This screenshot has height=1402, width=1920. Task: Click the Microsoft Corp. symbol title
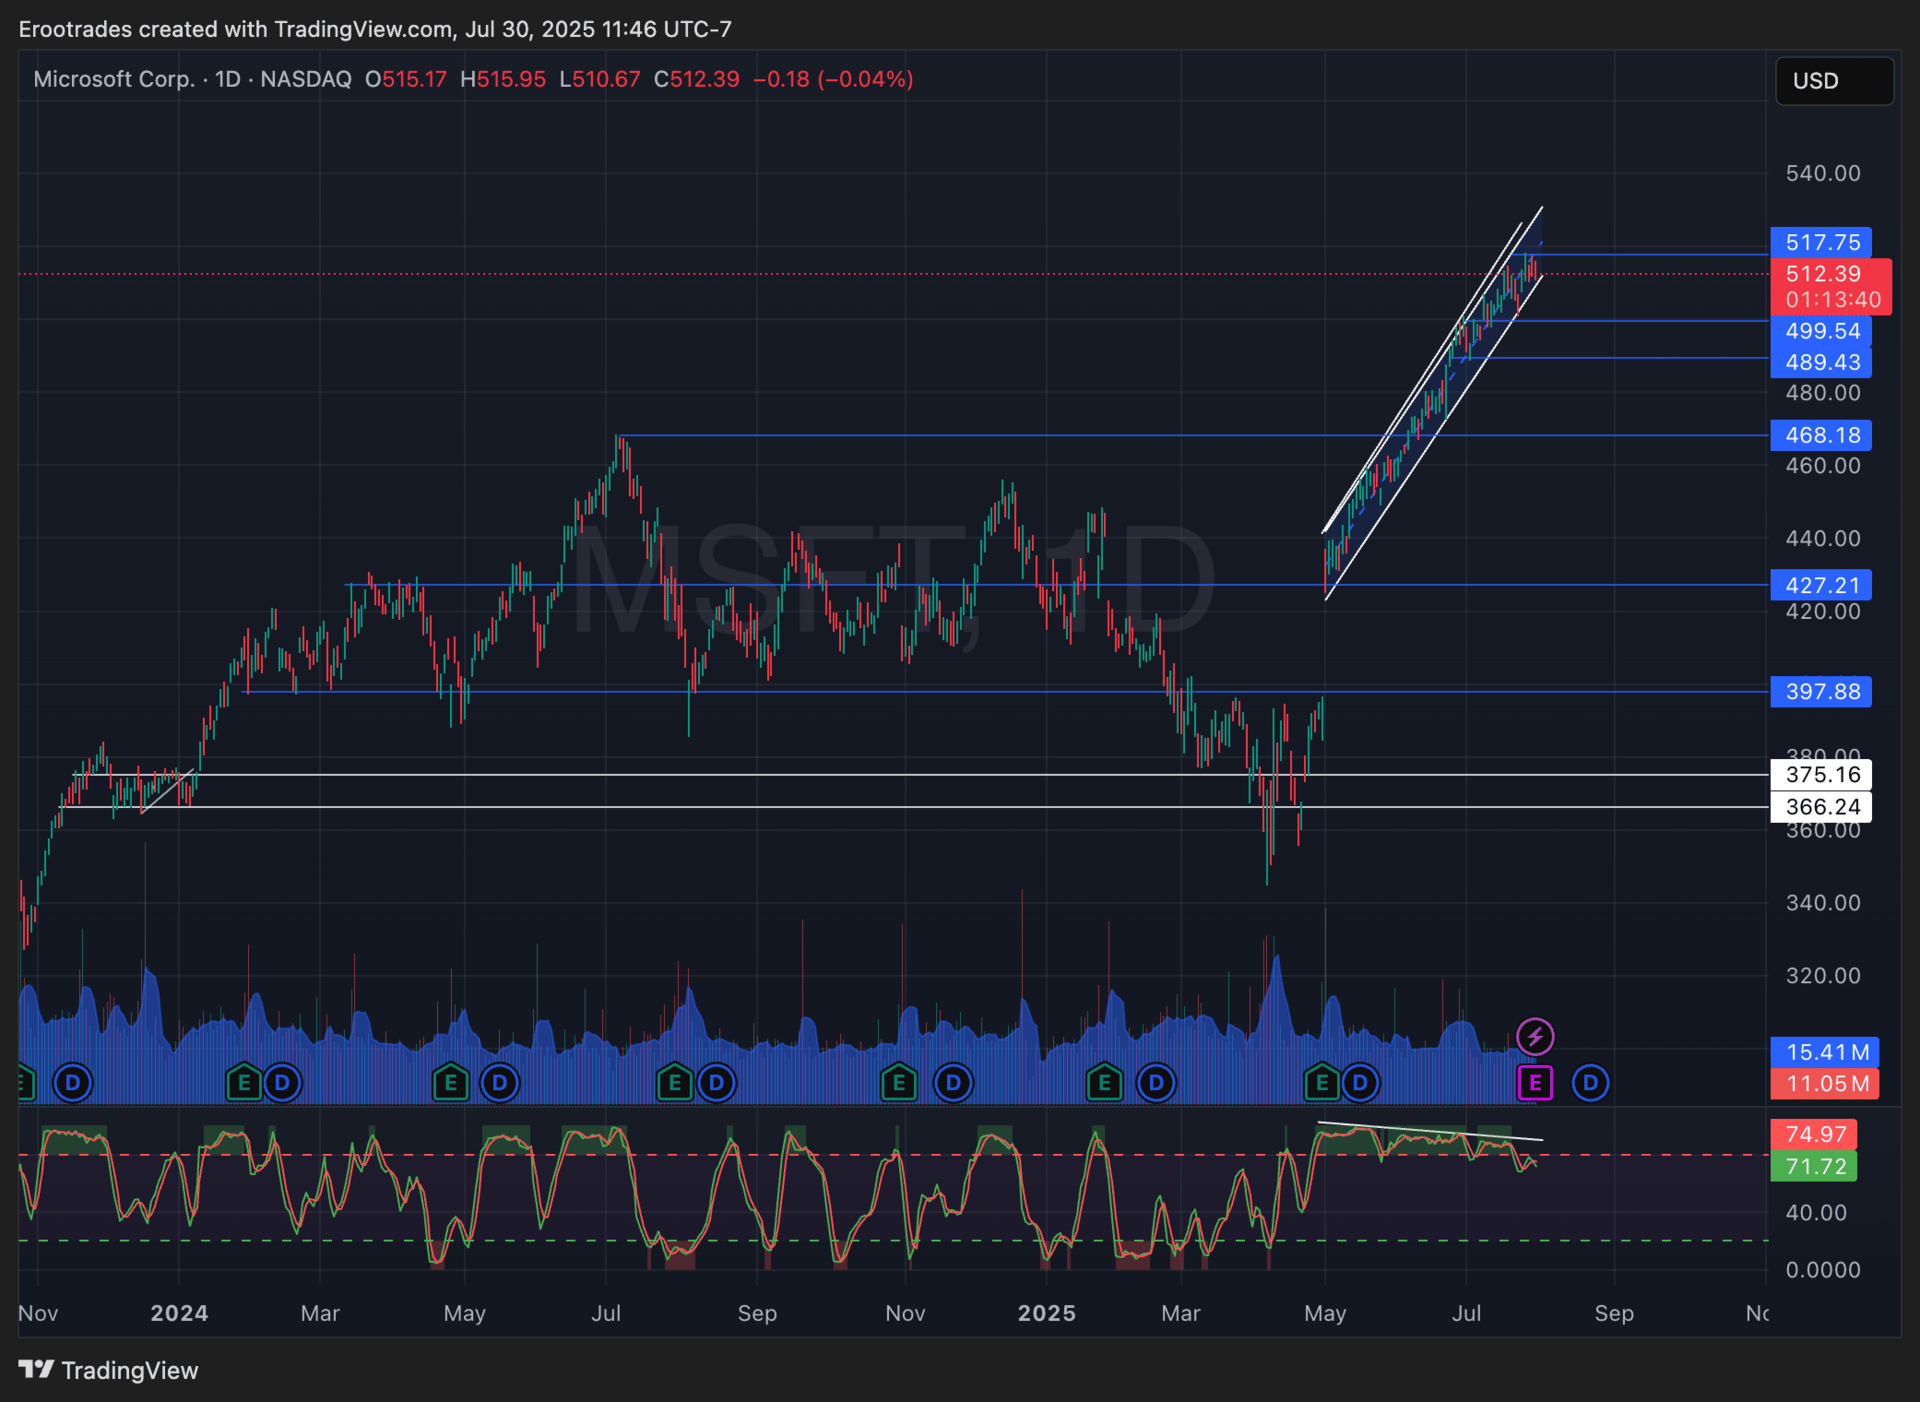click(114, 79)
